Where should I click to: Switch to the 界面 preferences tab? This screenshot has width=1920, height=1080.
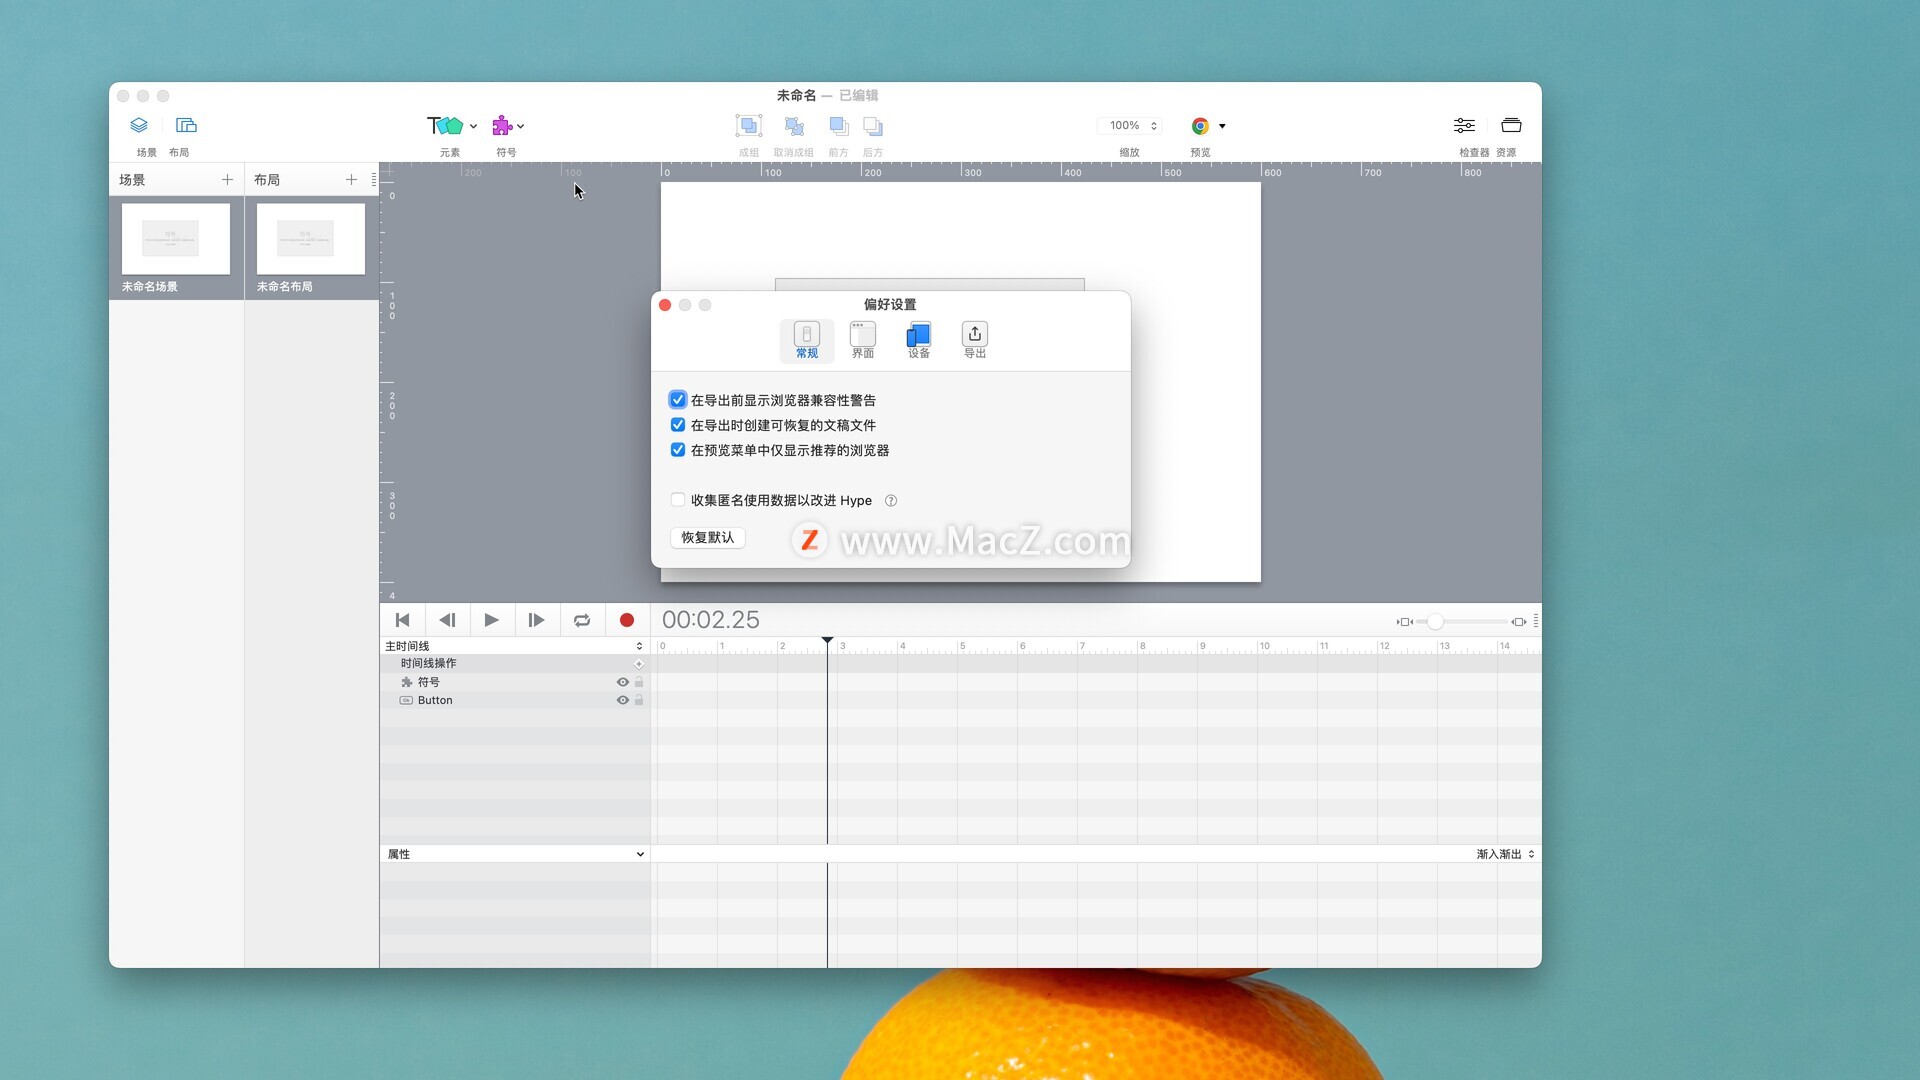click(x=863, y=341)
